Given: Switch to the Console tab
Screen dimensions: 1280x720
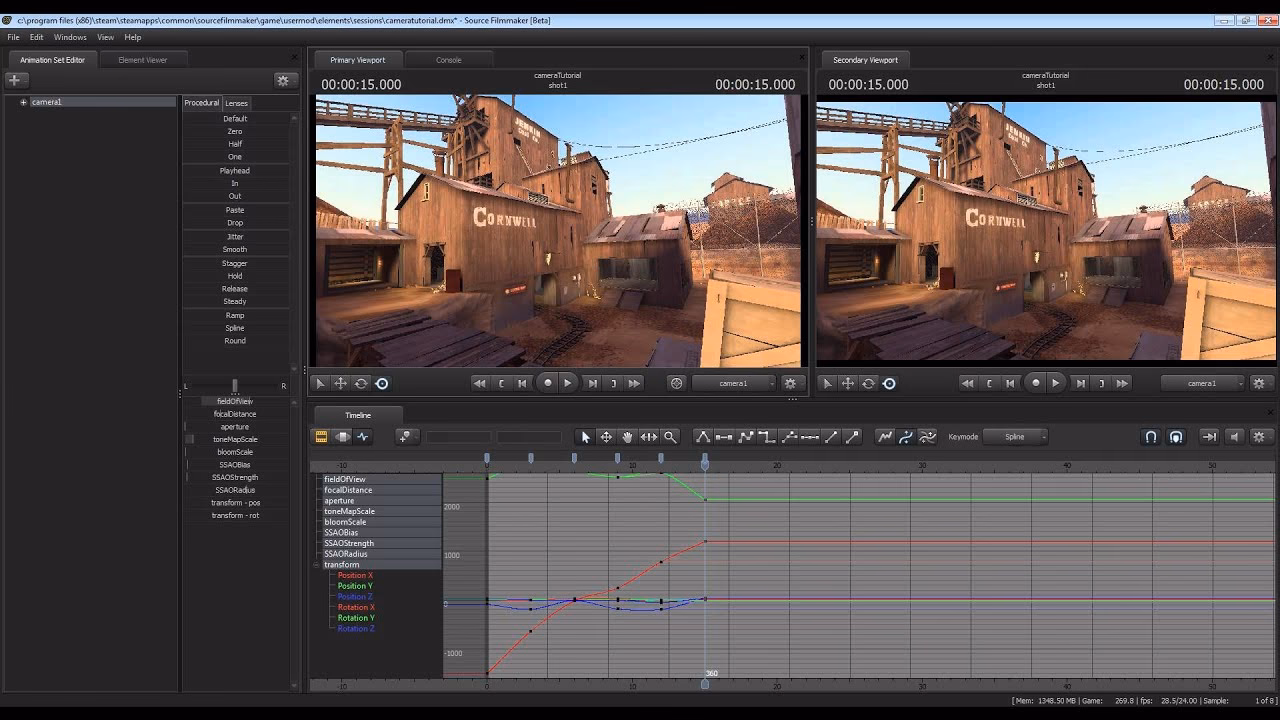Looking at the screenshot, I should click(448, 60).
